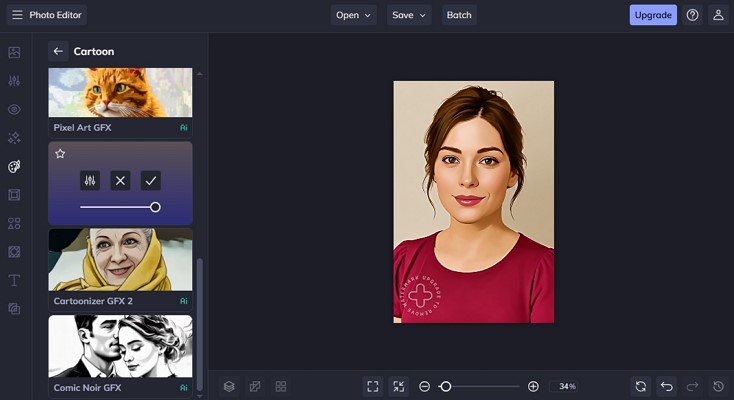
Task: Open the user account icon
Action: [x=718, y=15]
